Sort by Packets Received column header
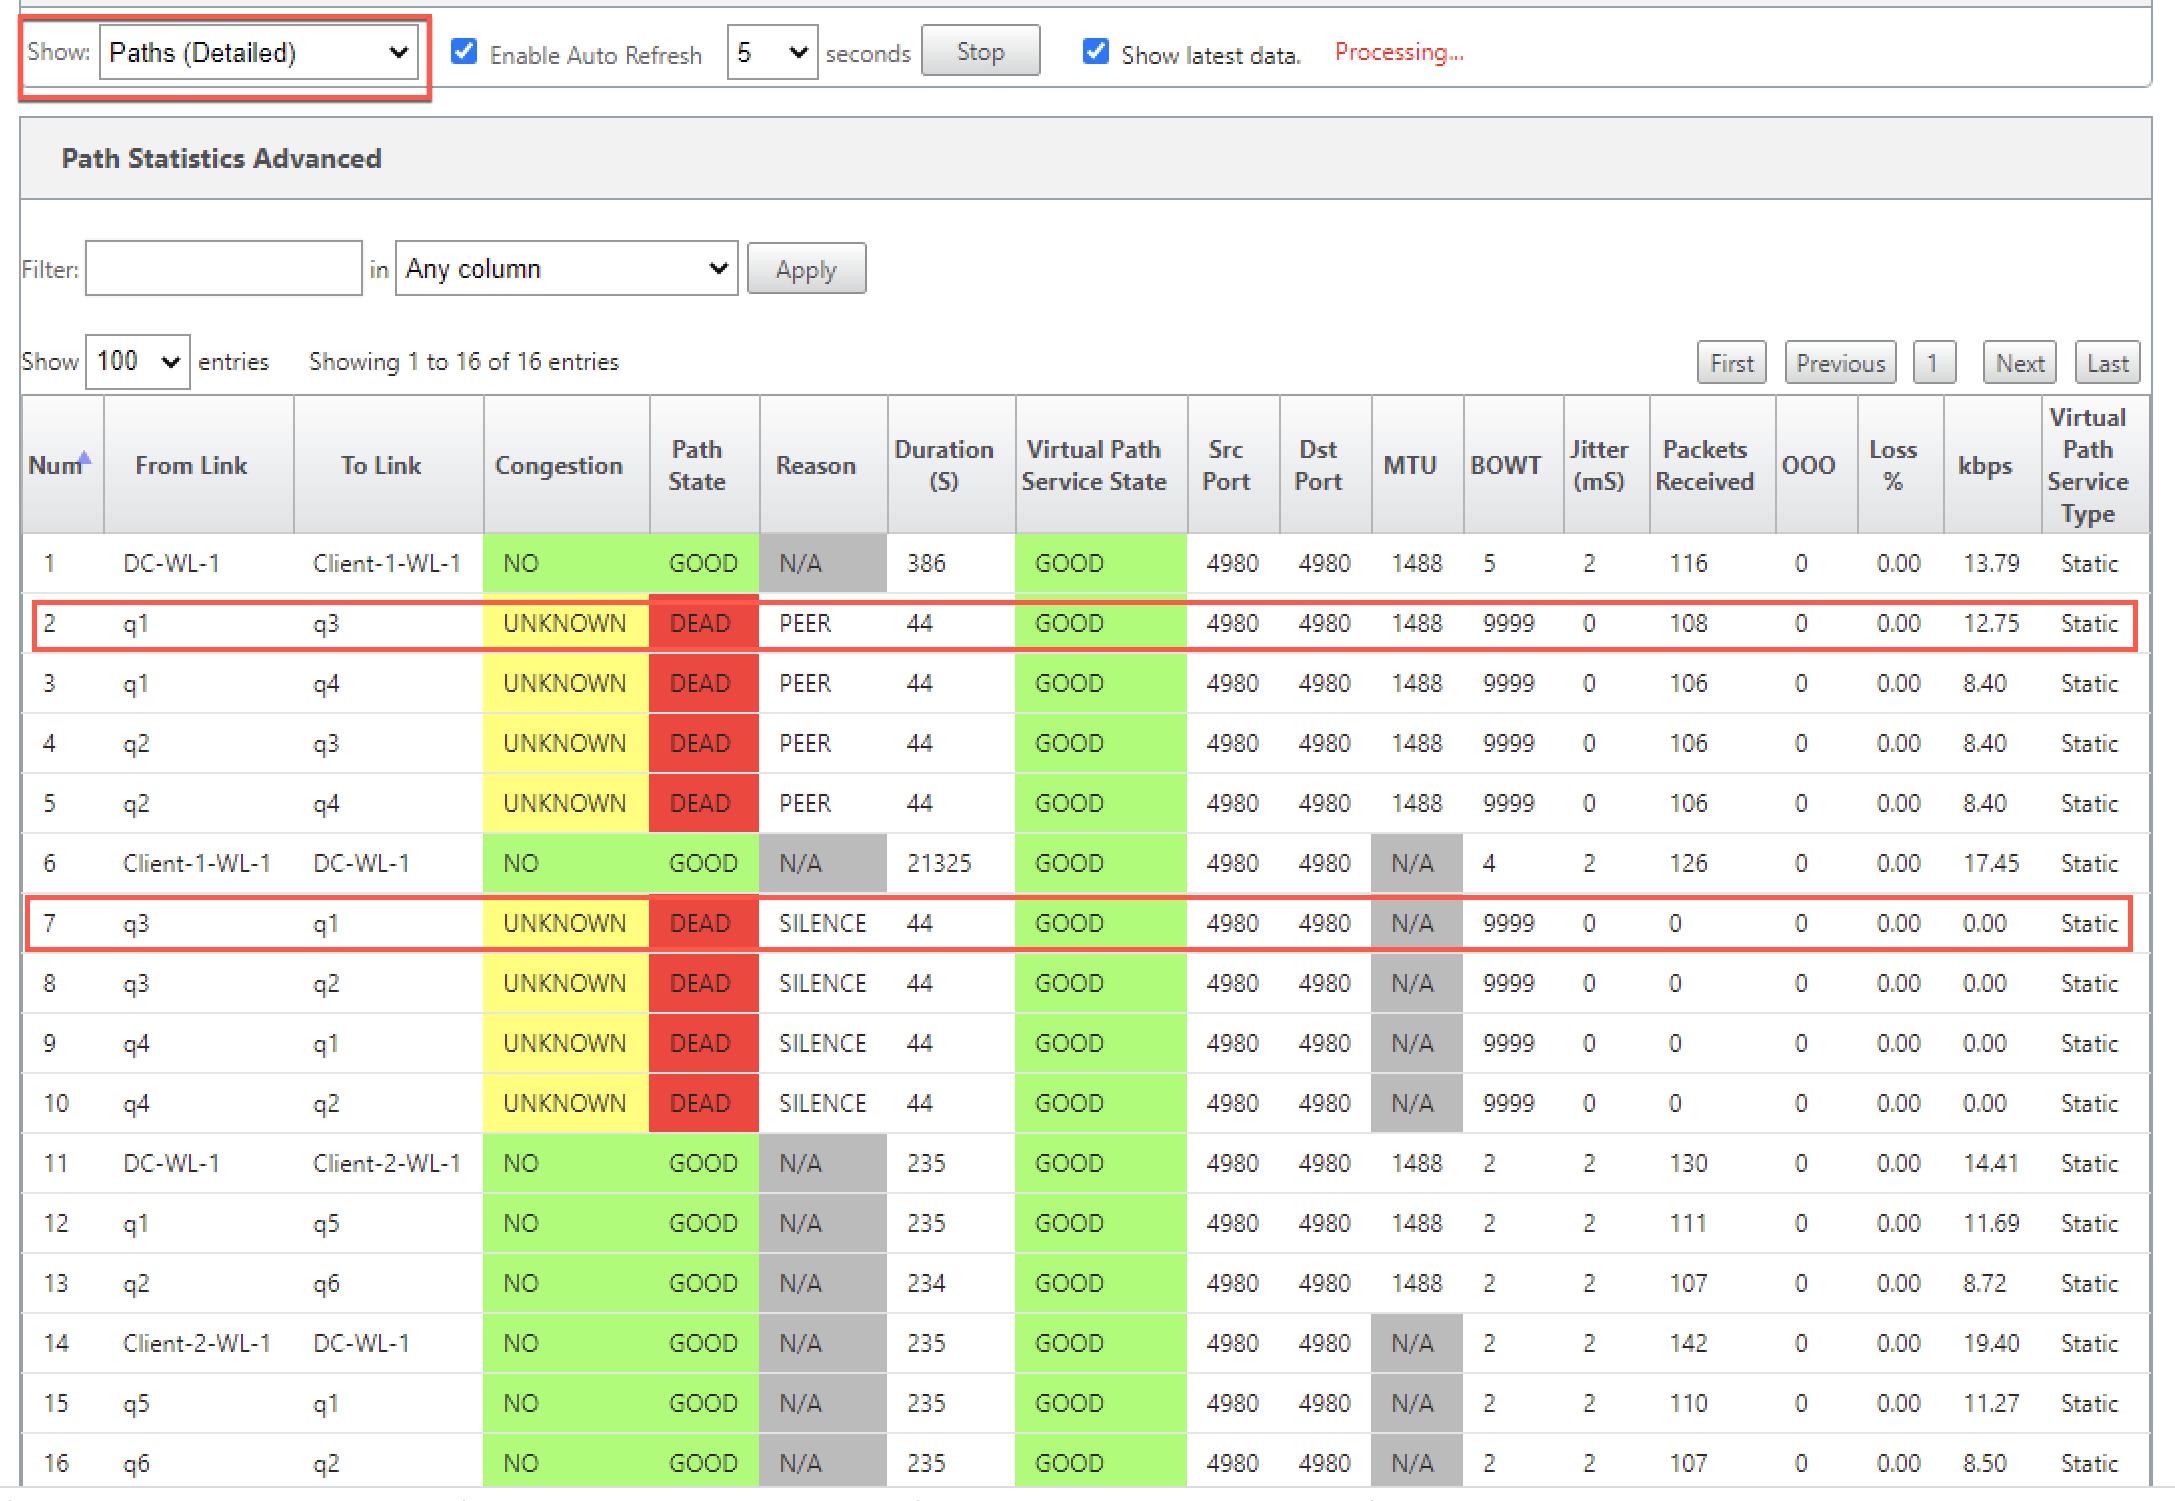This screenshot has width=2175, height=1501. (1712, 465)
